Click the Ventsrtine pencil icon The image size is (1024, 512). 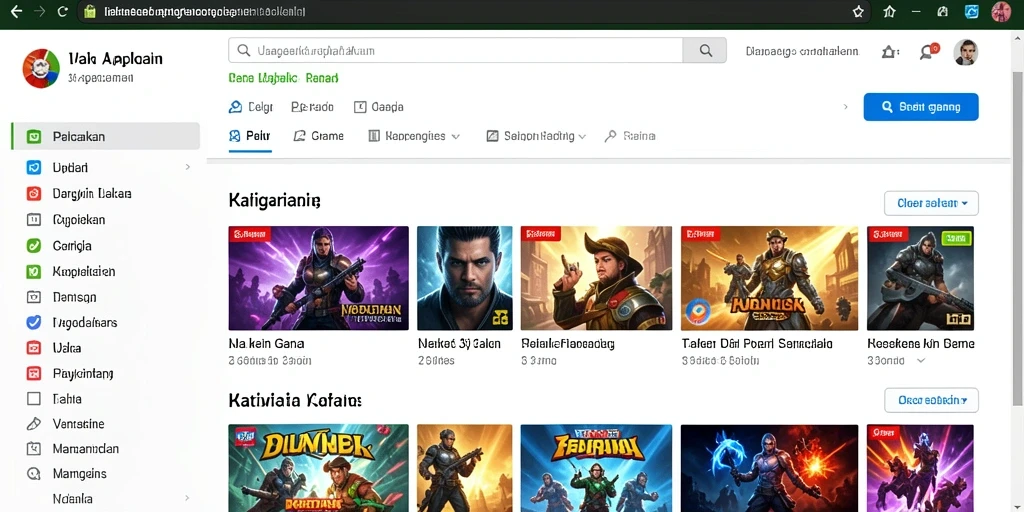point(34,424)
